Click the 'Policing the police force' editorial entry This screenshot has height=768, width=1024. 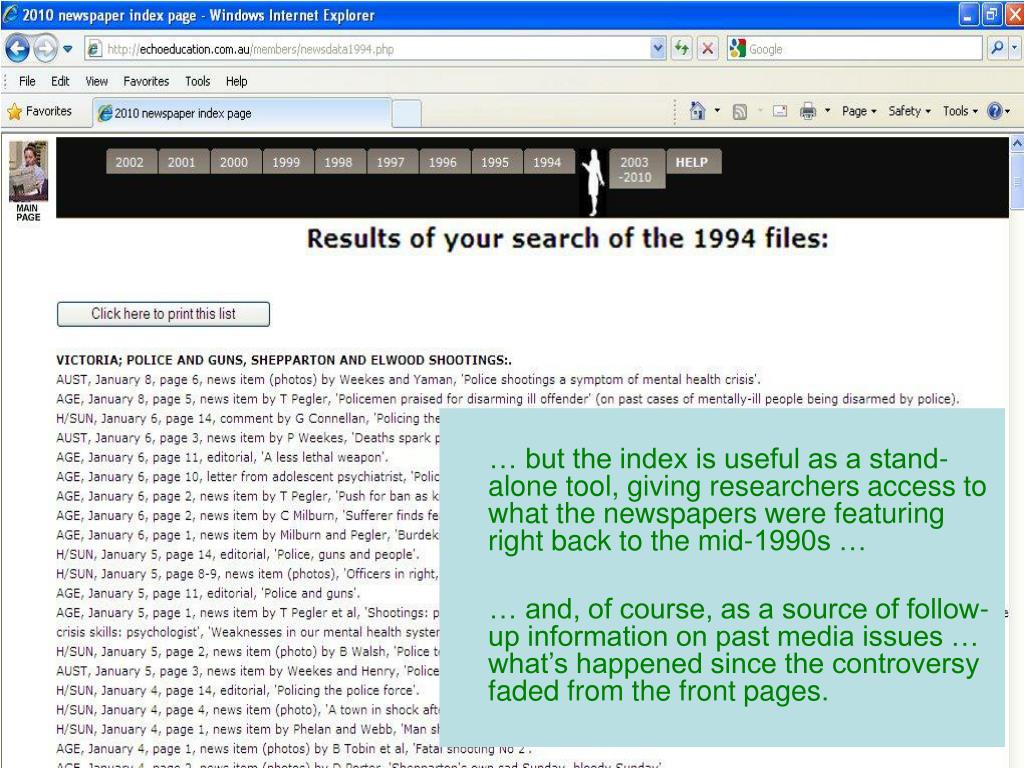(x=238, y=690)
